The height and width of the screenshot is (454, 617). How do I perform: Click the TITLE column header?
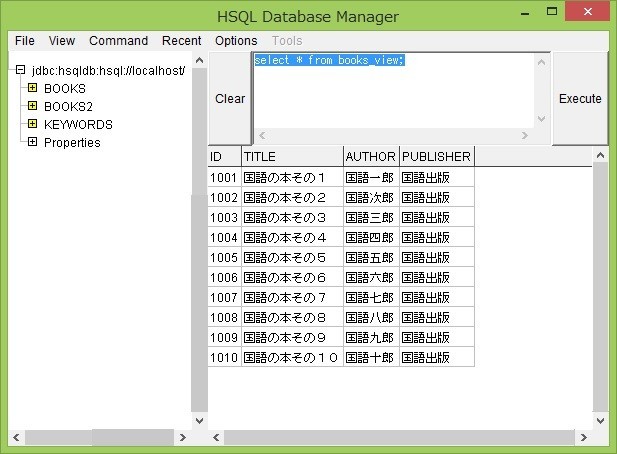(x=292, y=156)
